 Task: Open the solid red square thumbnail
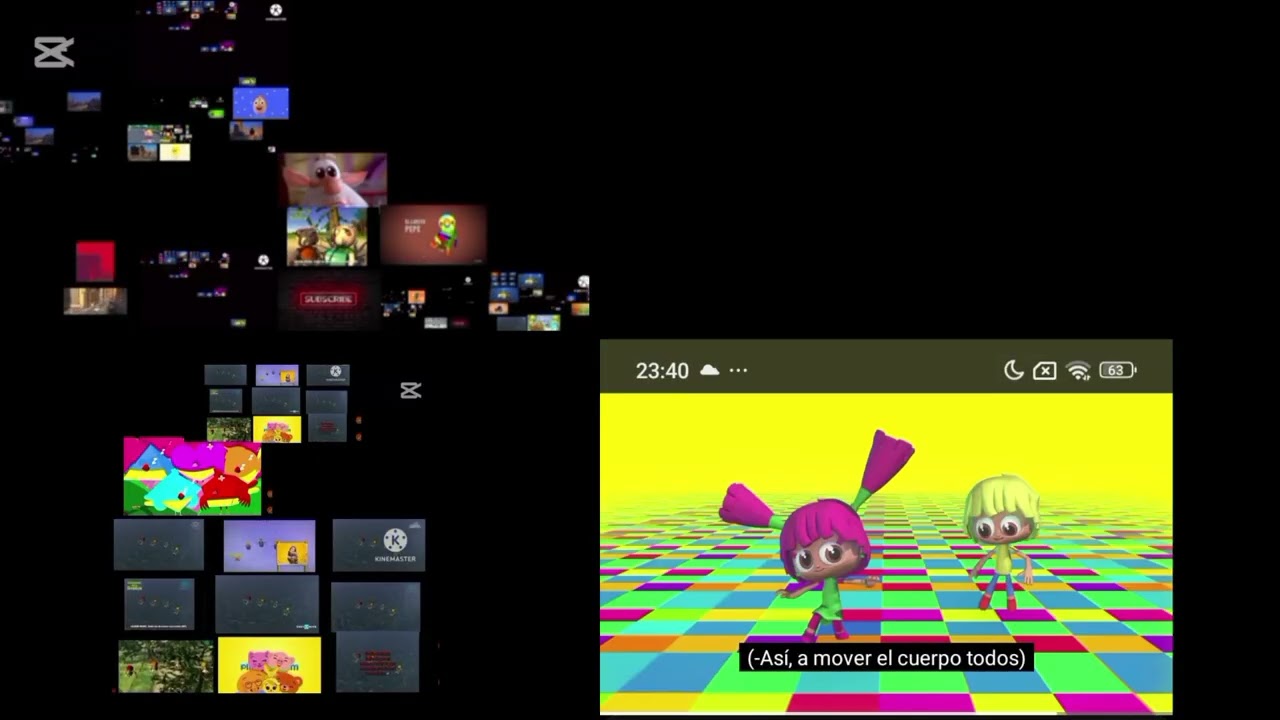pos(96,262)
